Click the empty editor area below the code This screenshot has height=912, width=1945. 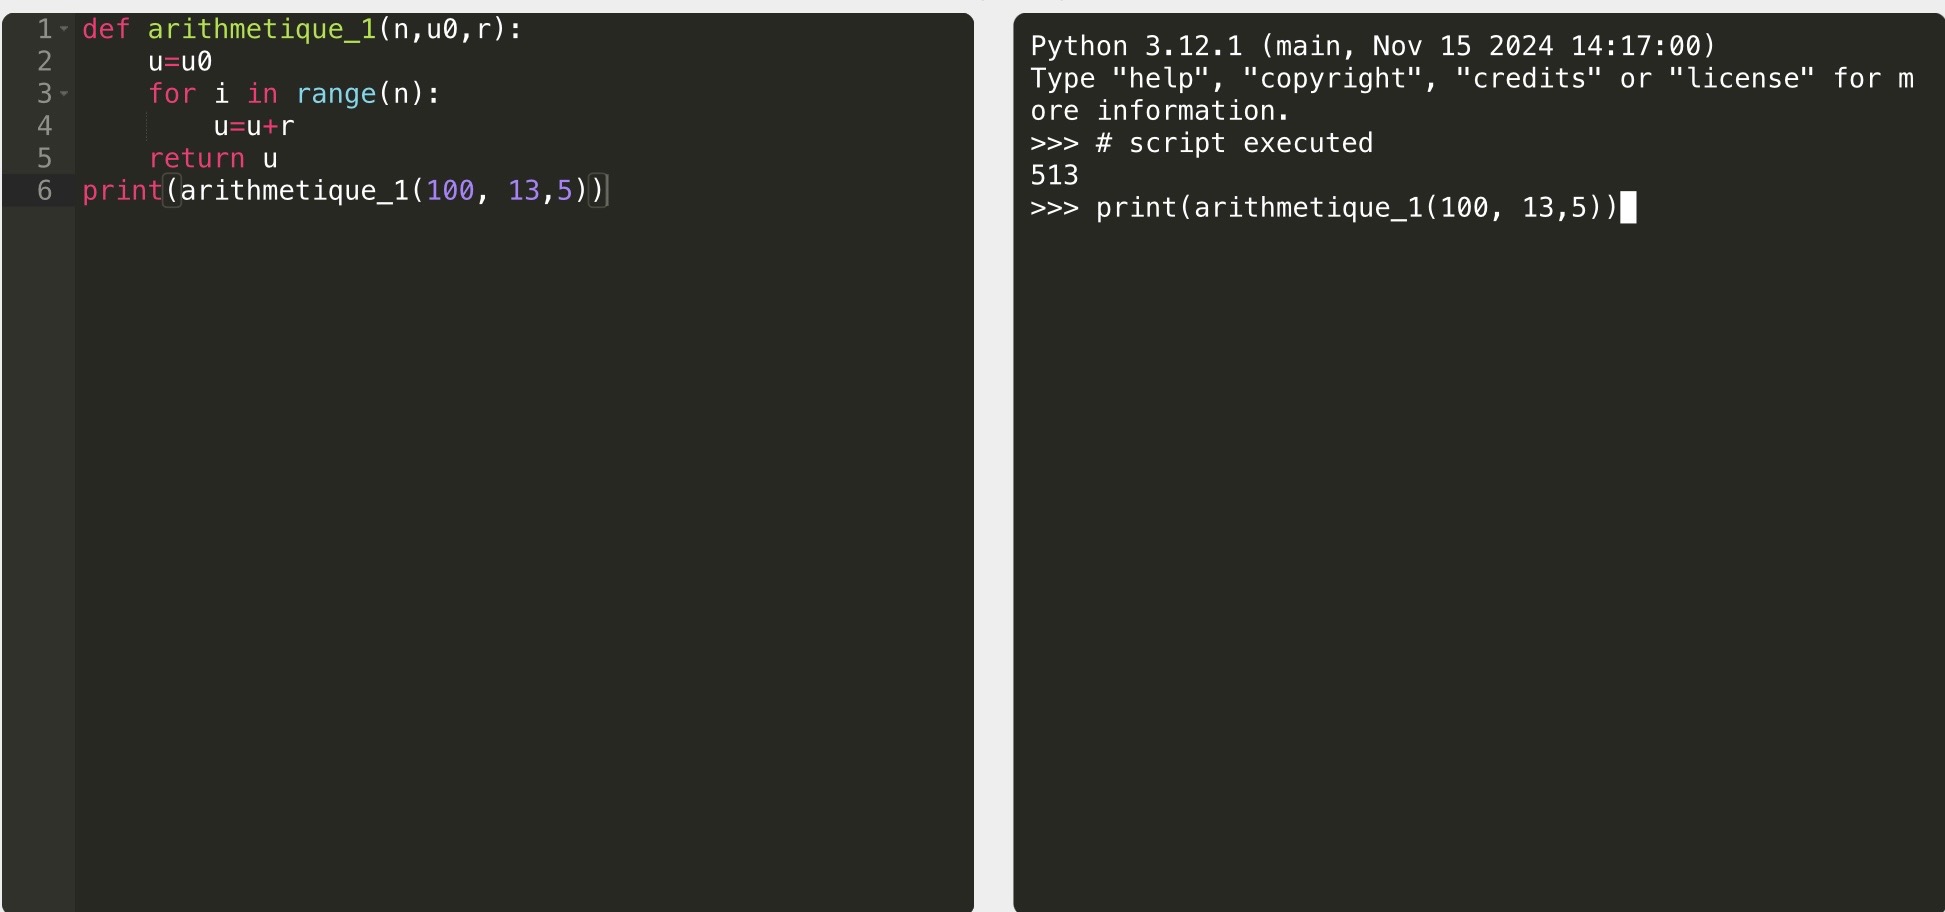click(520, 550)
